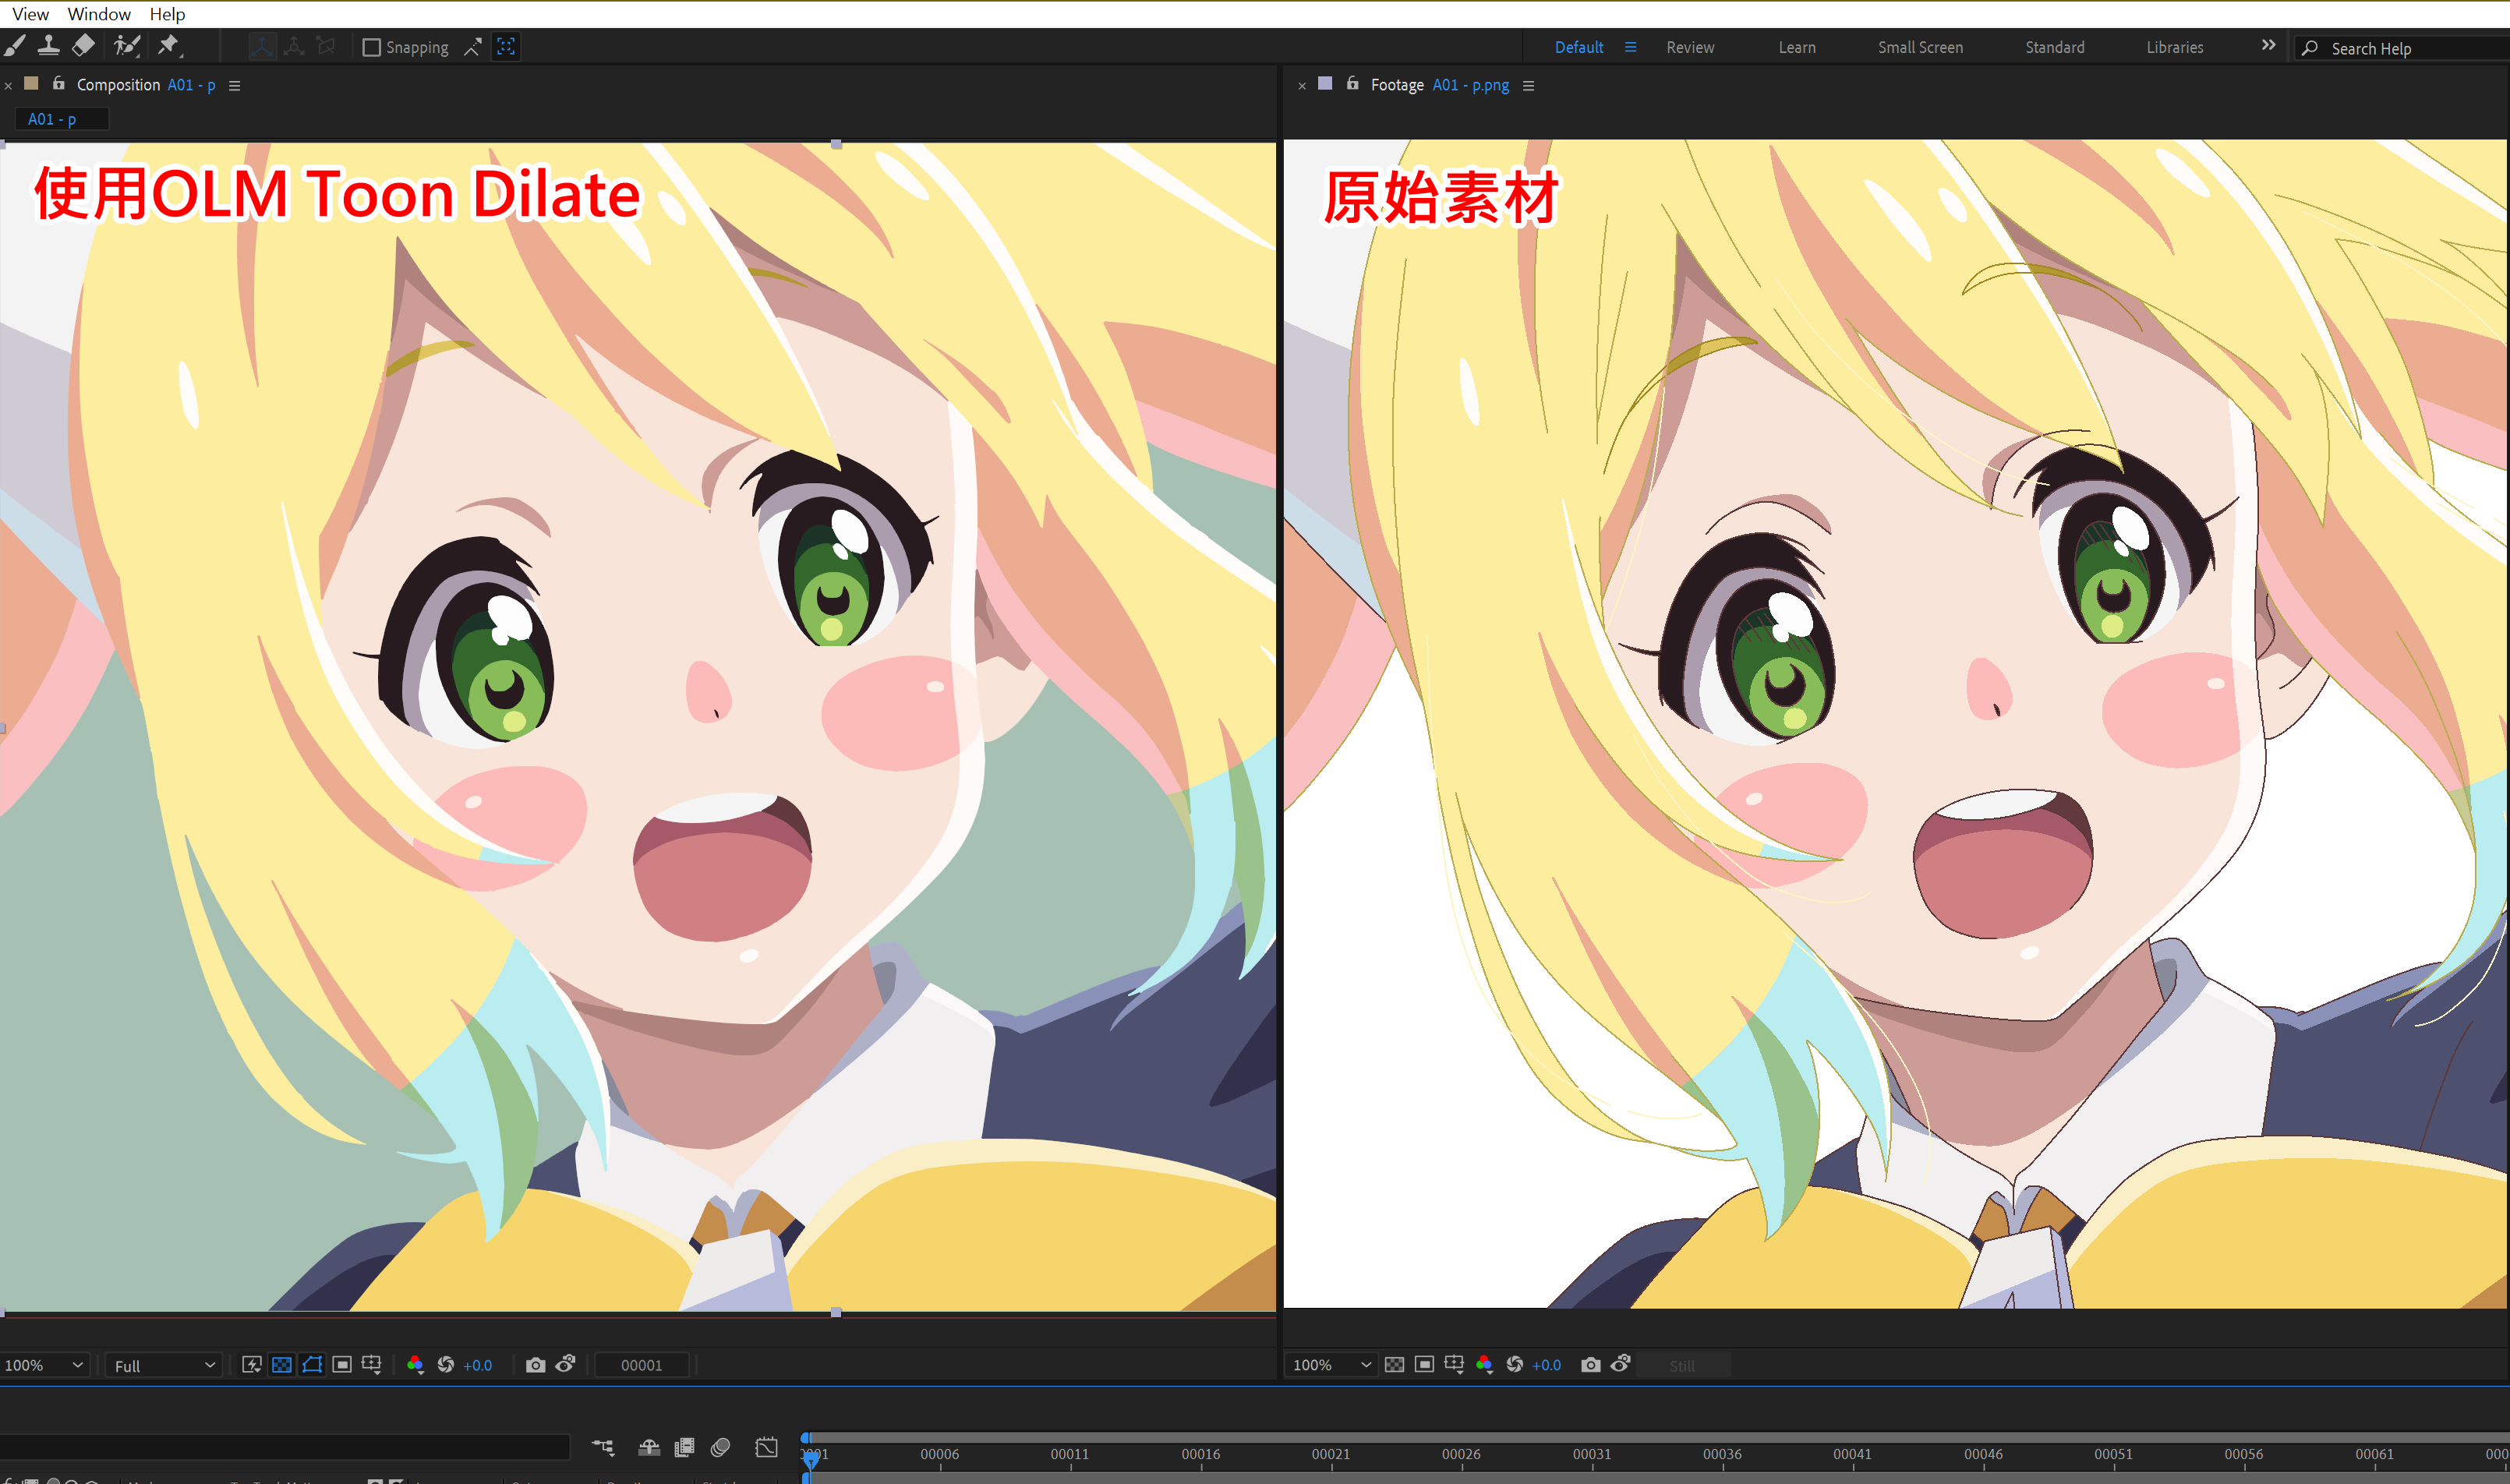
Task: Toggle Mask and Shape Path Visibility
Action: pyautogui.click(x=312, y=1364)
